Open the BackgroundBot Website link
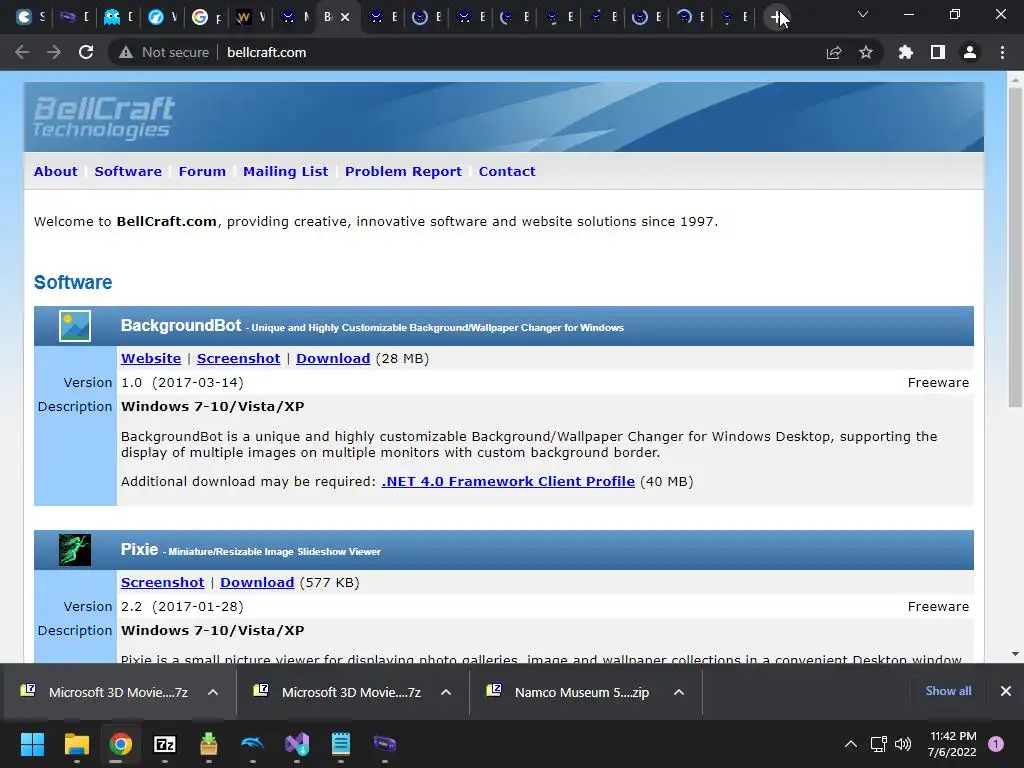The height and width of the screenshot is (768, 1024). click(x=151, y=359)
